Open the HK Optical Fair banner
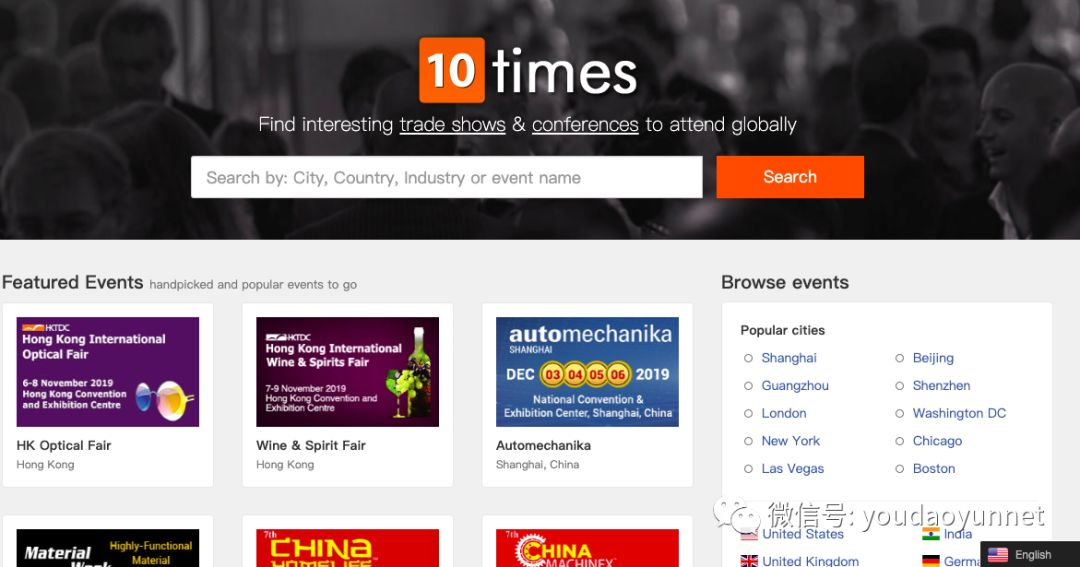Screen dimensions: 1080x567 [107, 371]
